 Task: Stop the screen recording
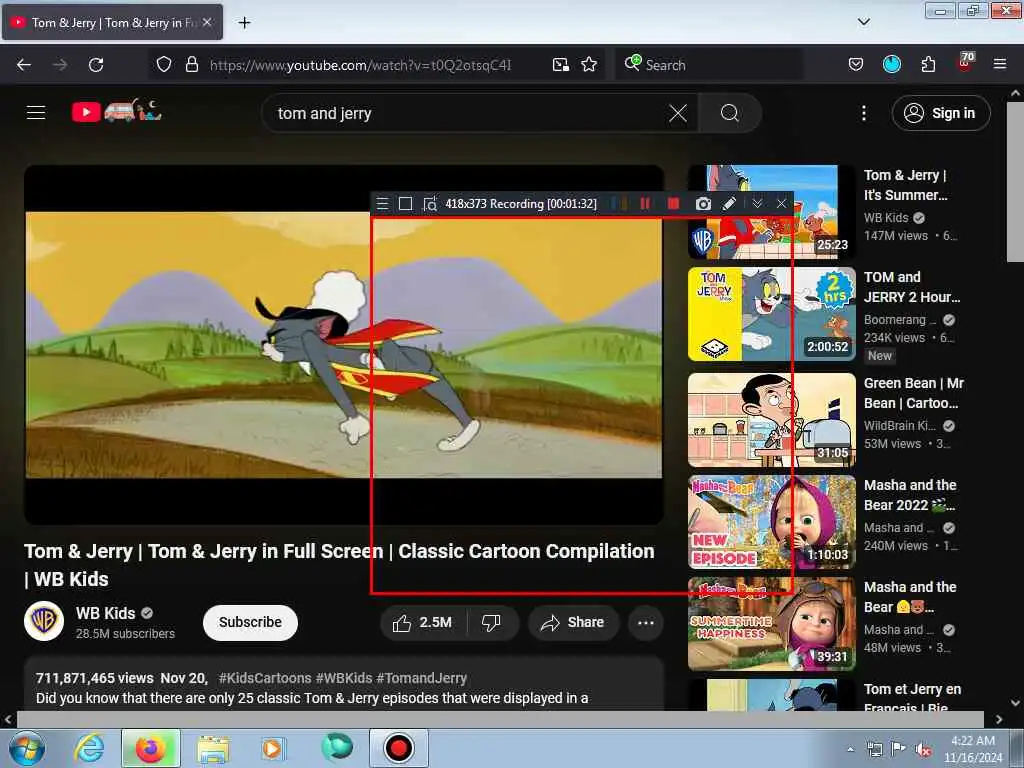tap(673, 204)
